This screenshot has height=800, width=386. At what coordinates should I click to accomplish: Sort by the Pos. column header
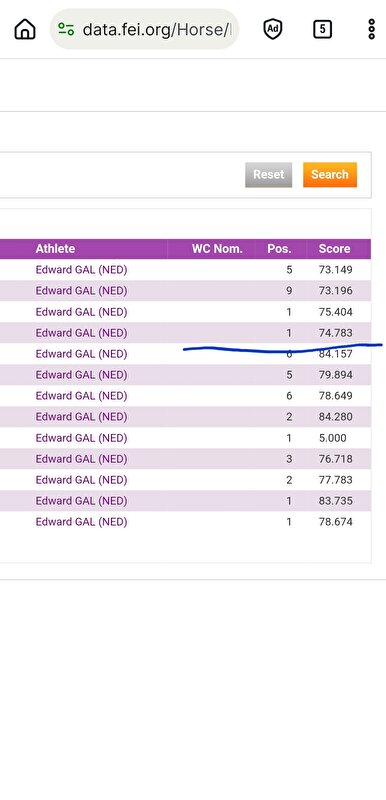[x=279, y=249]
